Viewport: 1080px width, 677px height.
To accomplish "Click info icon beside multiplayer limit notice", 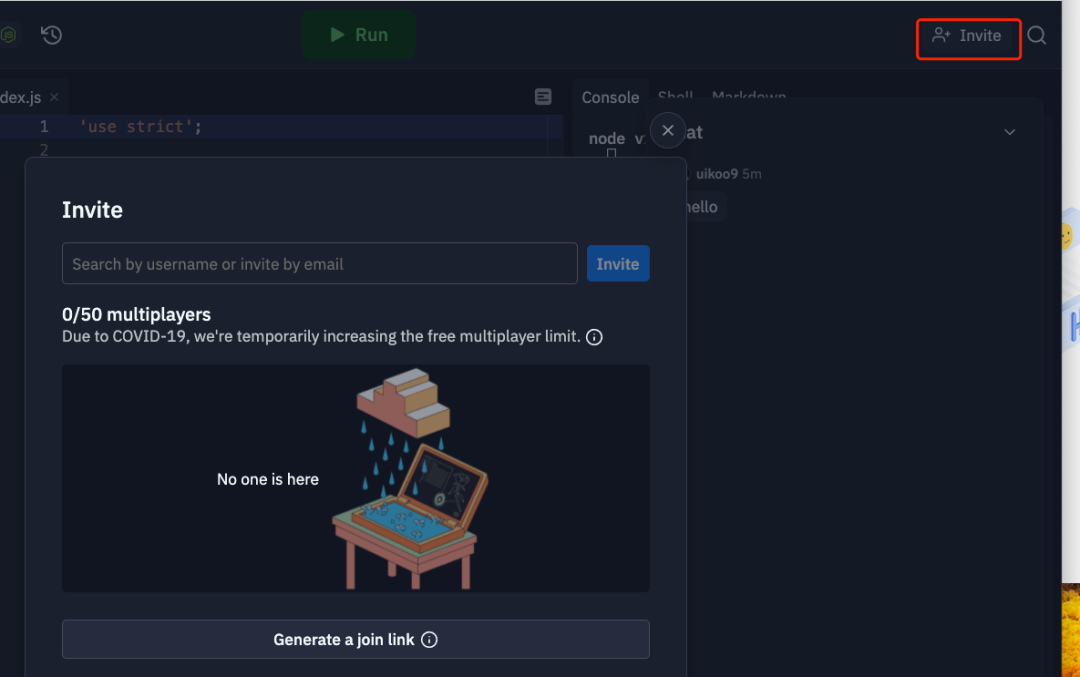I will (x=594, y=337).
